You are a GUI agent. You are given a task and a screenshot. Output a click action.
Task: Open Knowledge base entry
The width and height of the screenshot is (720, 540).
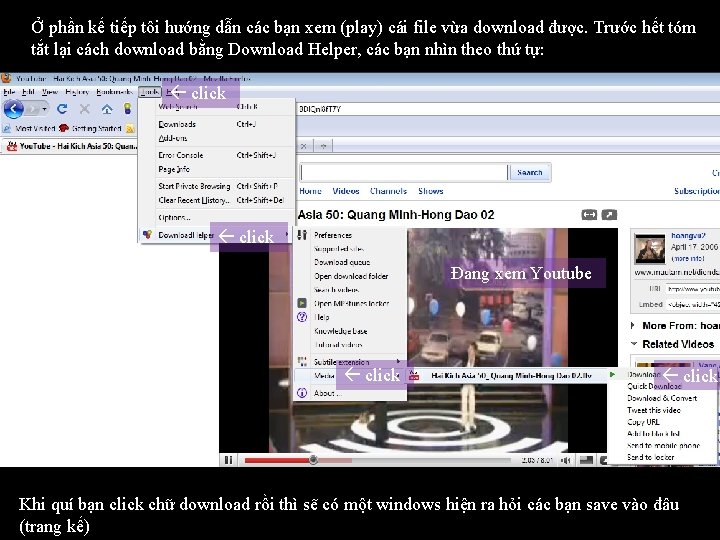(350, 331)
